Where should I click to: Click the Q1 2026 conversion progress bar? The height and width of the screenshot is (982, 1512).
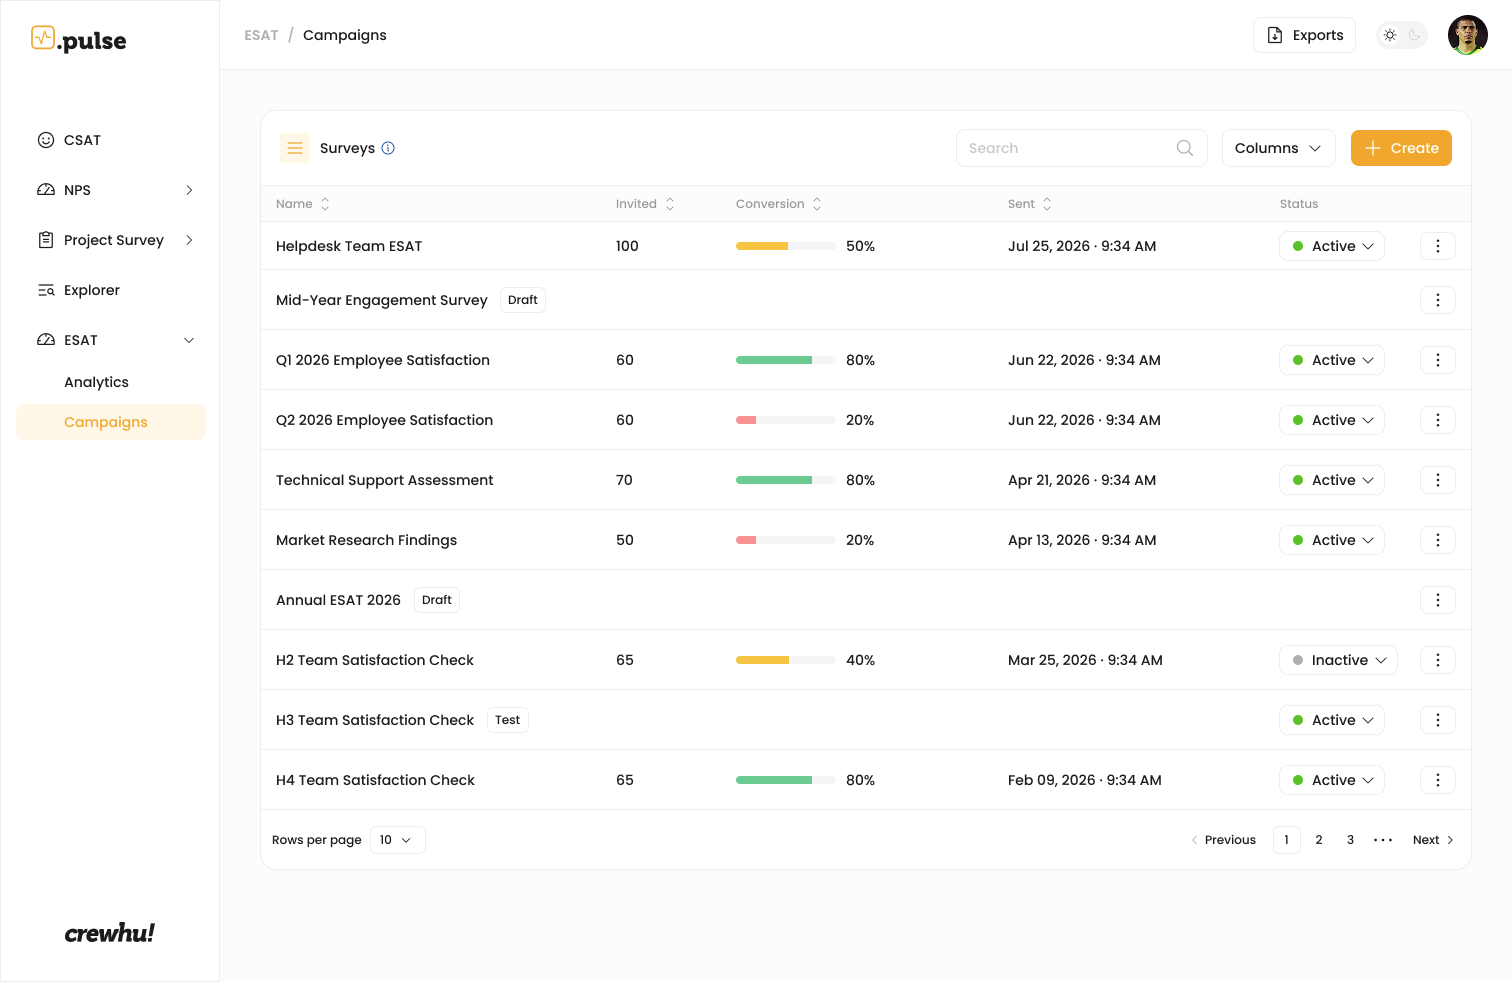click(x=786, y=360)
